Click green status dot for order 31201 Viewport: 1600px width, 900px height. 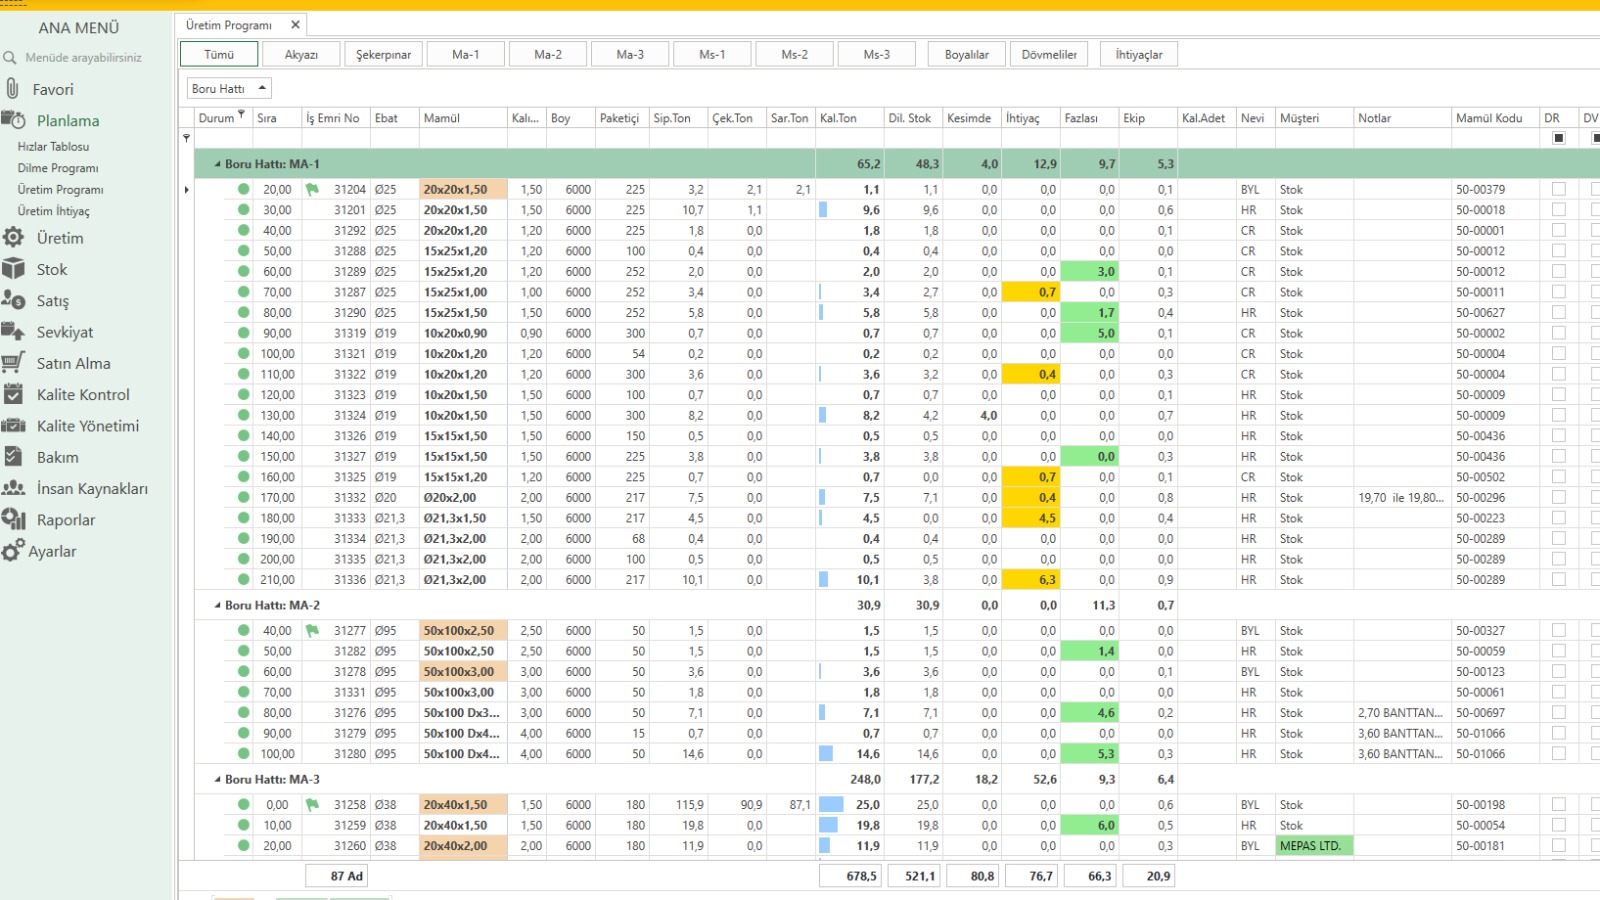point(243,210)
